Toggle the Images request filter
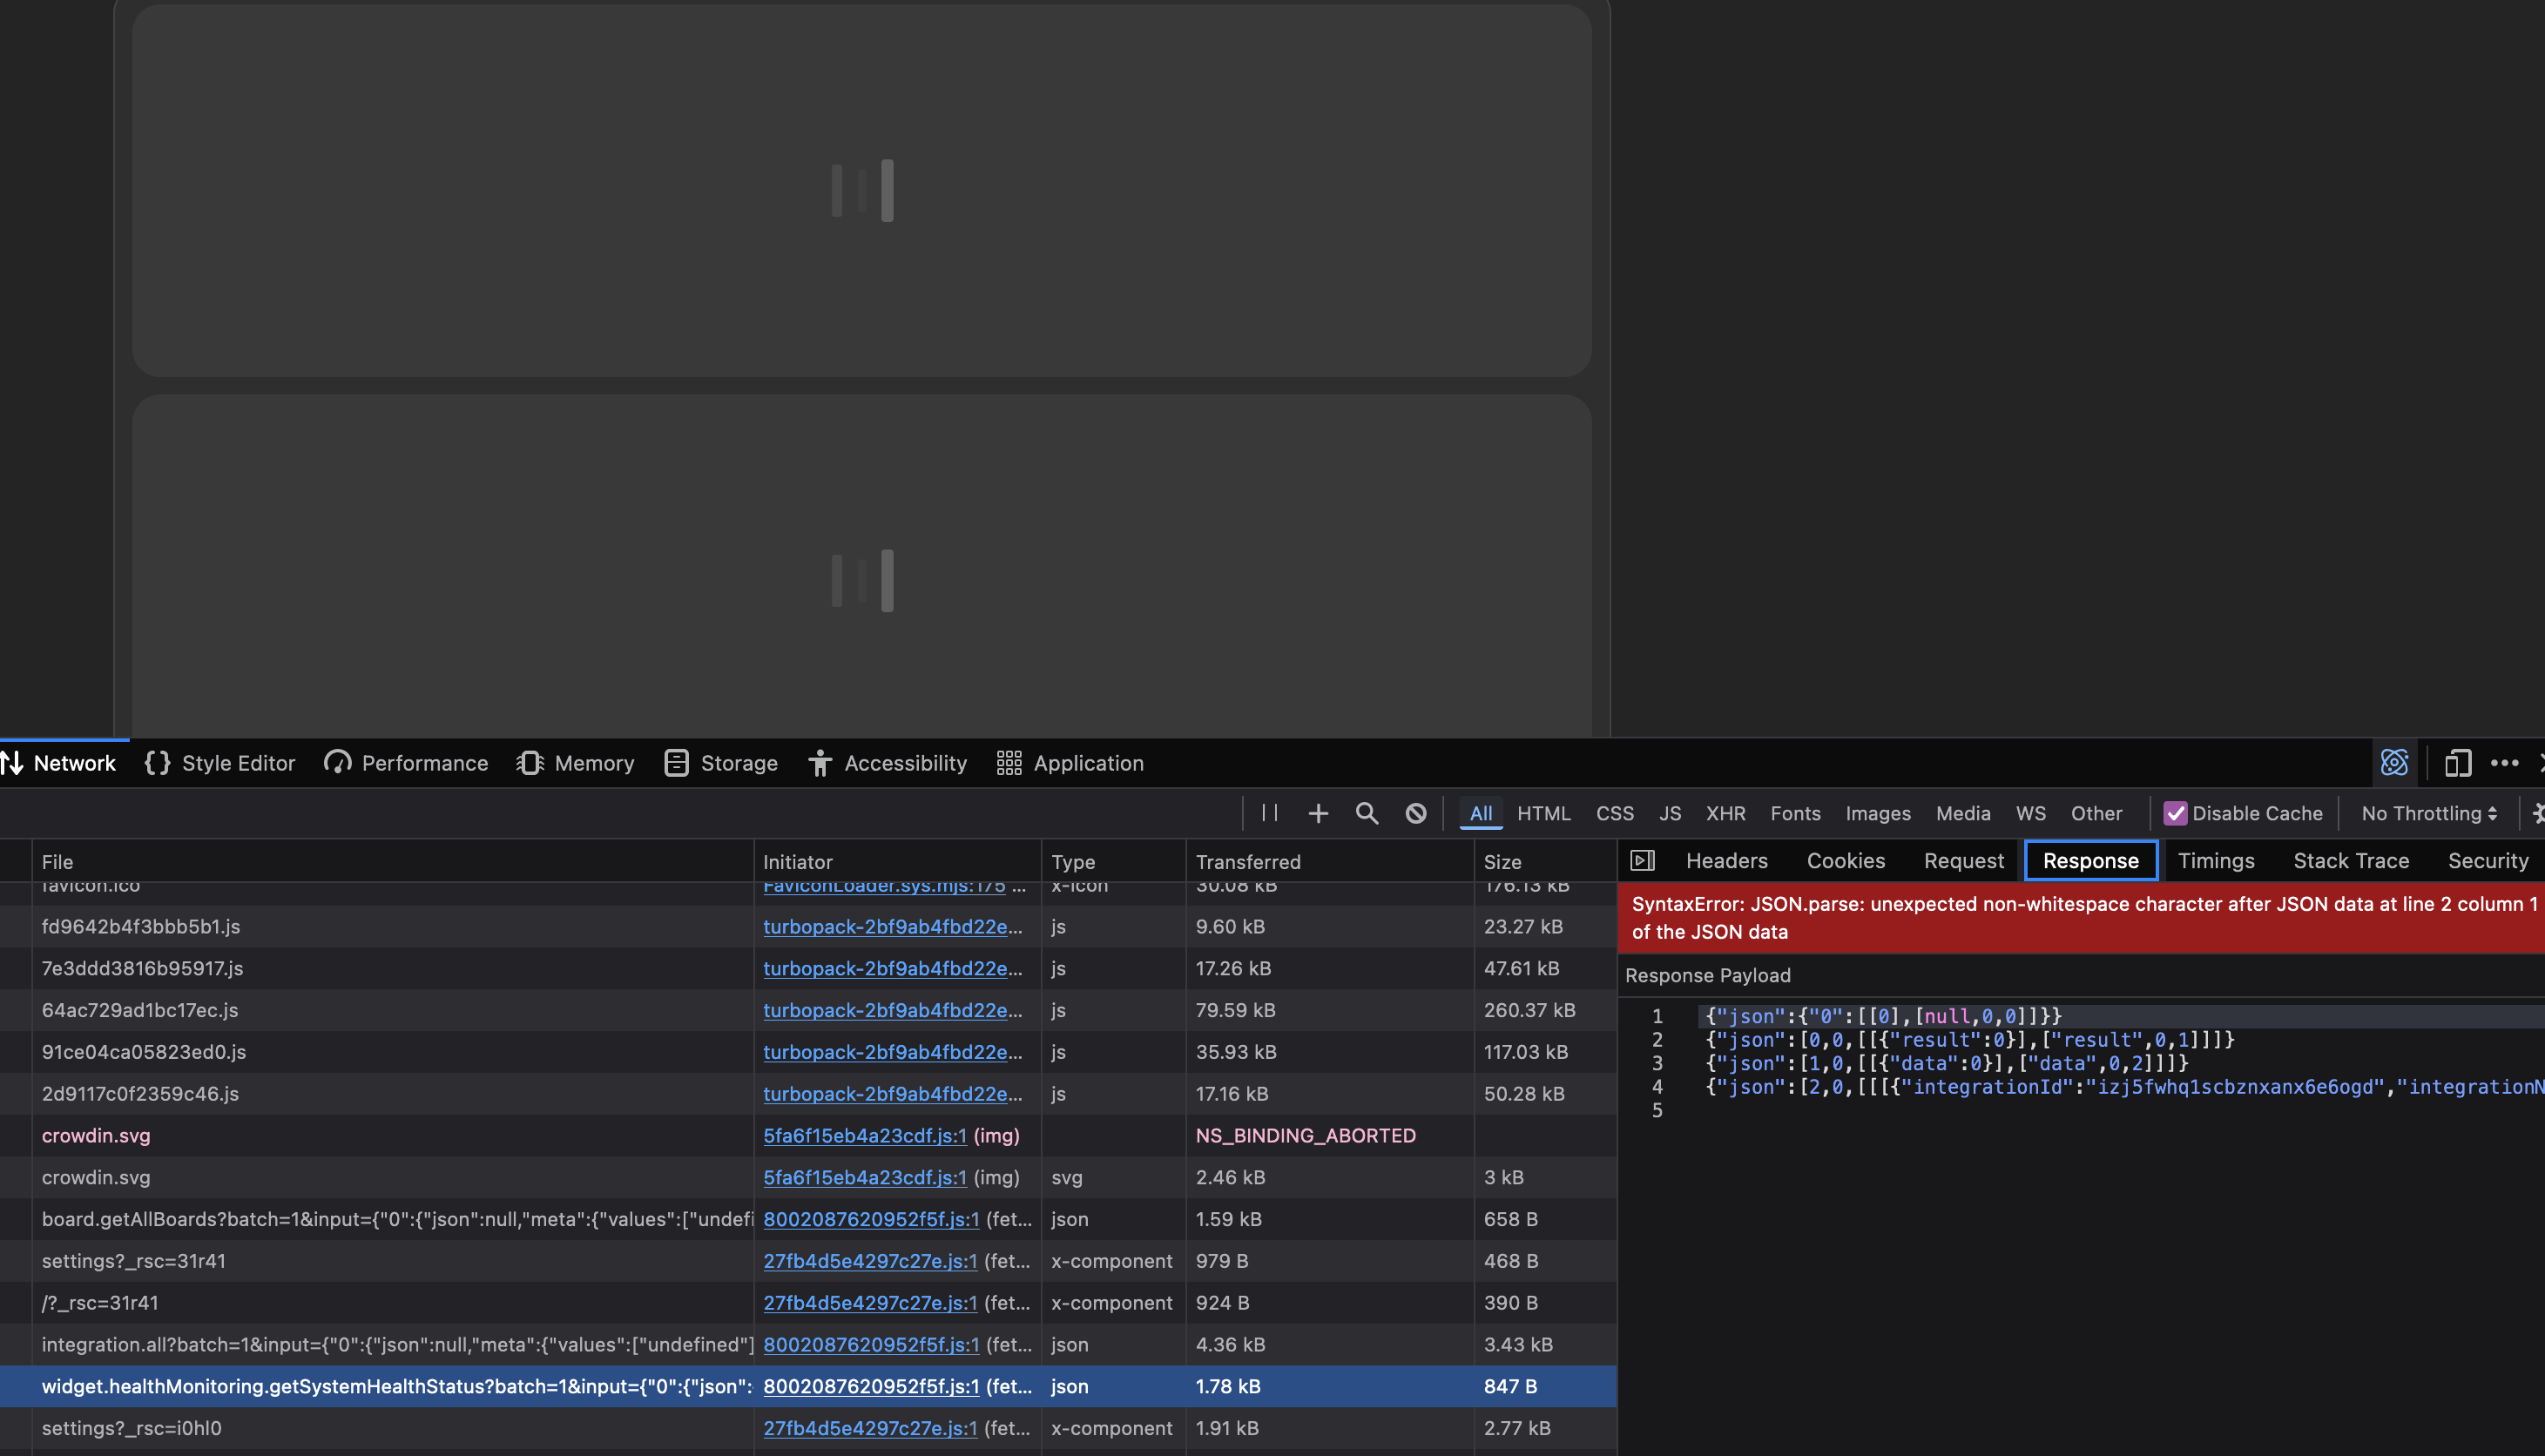 (x=1877, y=813)
